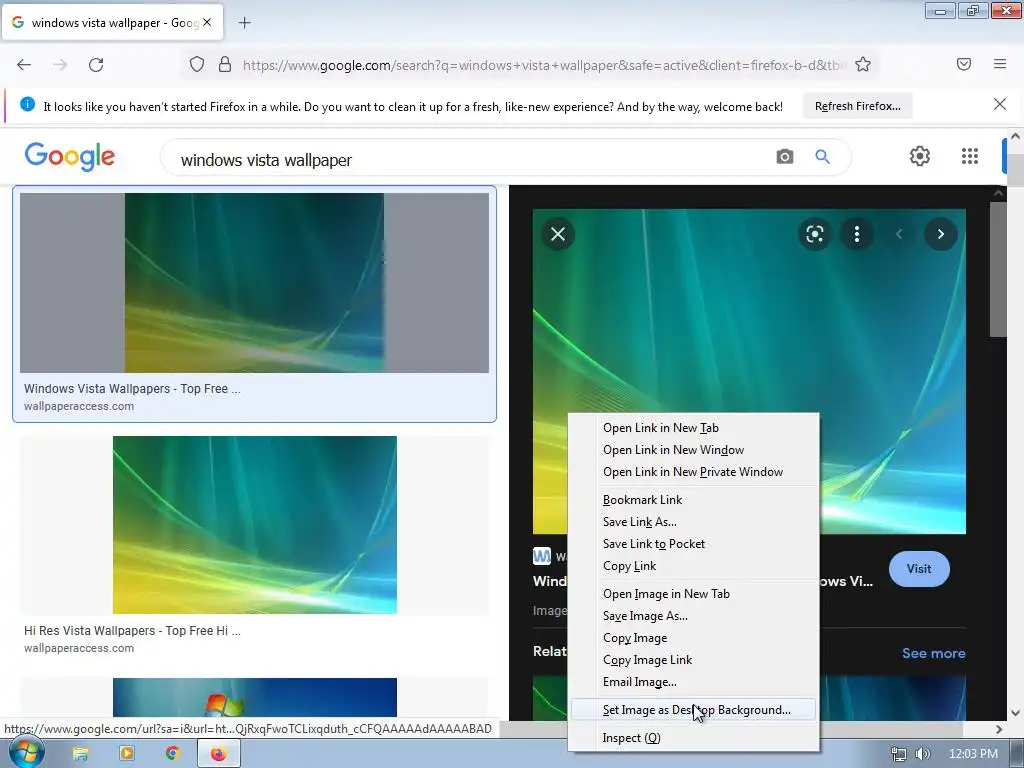Choose Save Link As...
The height and width of the screenshot is (768, 1024).
[x=694, y=522]
